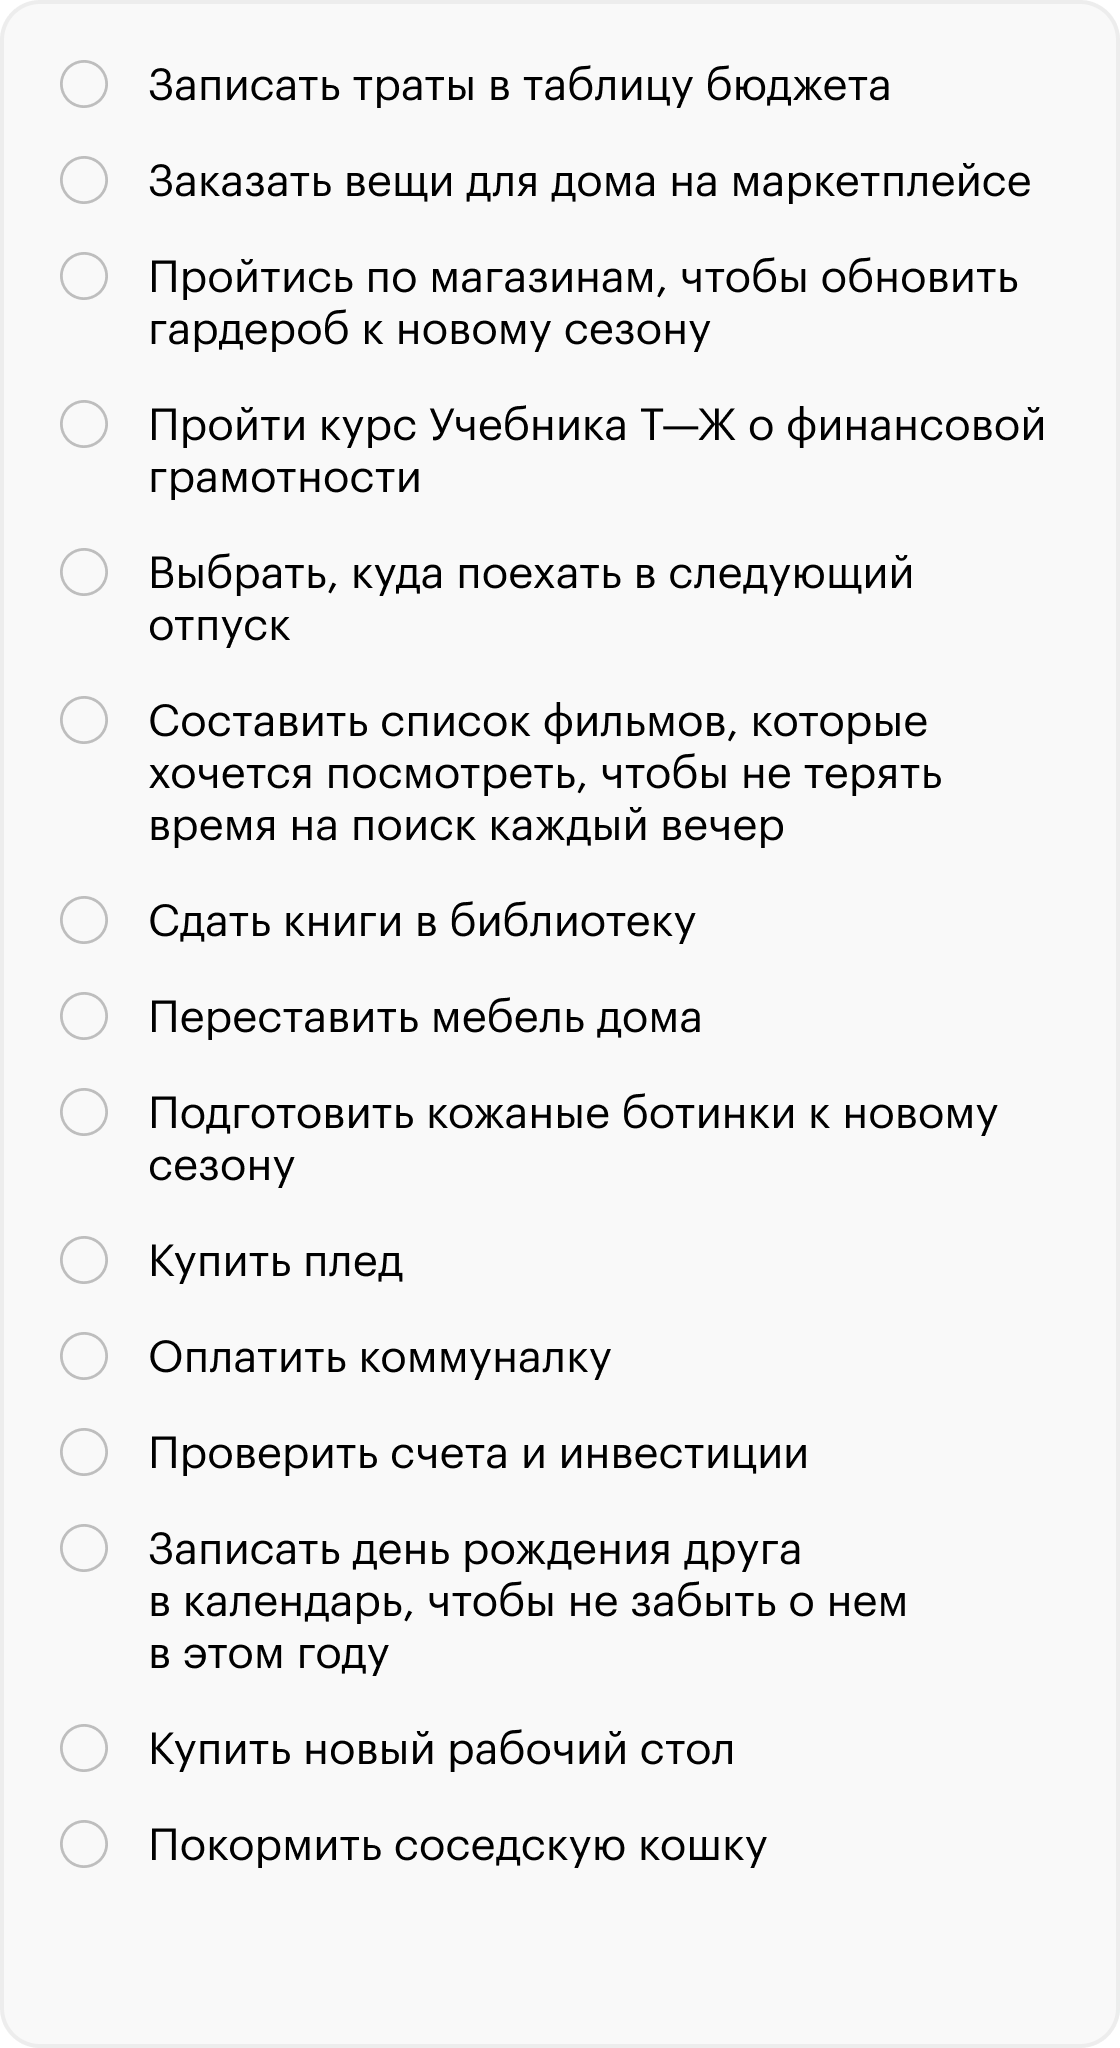
Task: Select circle next to 'Составить список фильмов'
Action: 84,720
